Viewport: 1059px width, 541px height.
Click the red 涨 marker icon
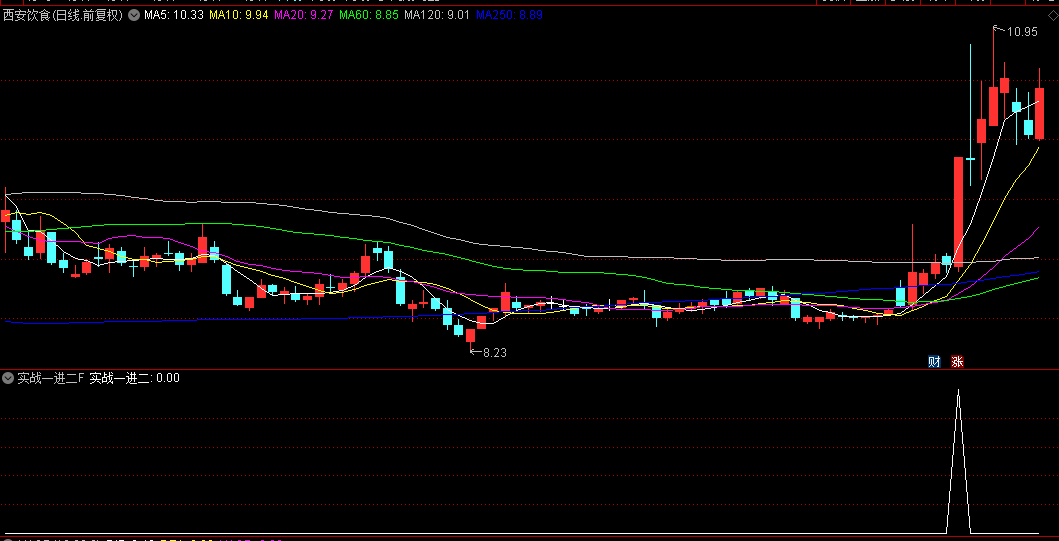pyautogui.click(x=957, y=361)
